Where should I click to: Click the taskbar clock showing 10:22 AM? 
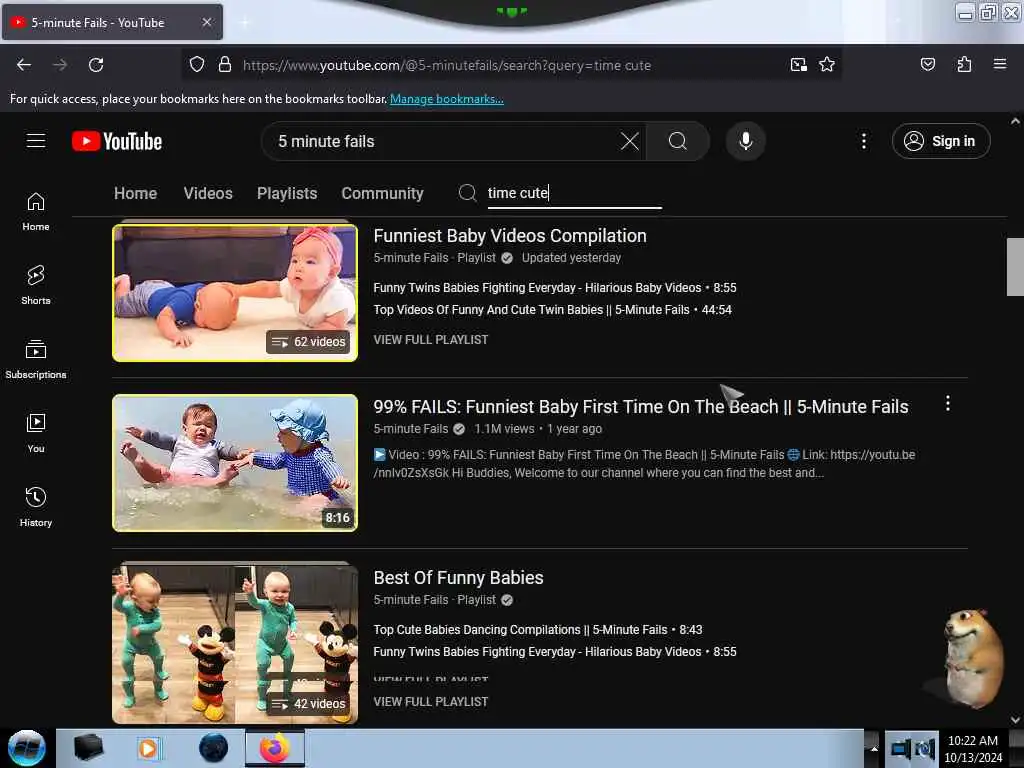tap(973, 748)
